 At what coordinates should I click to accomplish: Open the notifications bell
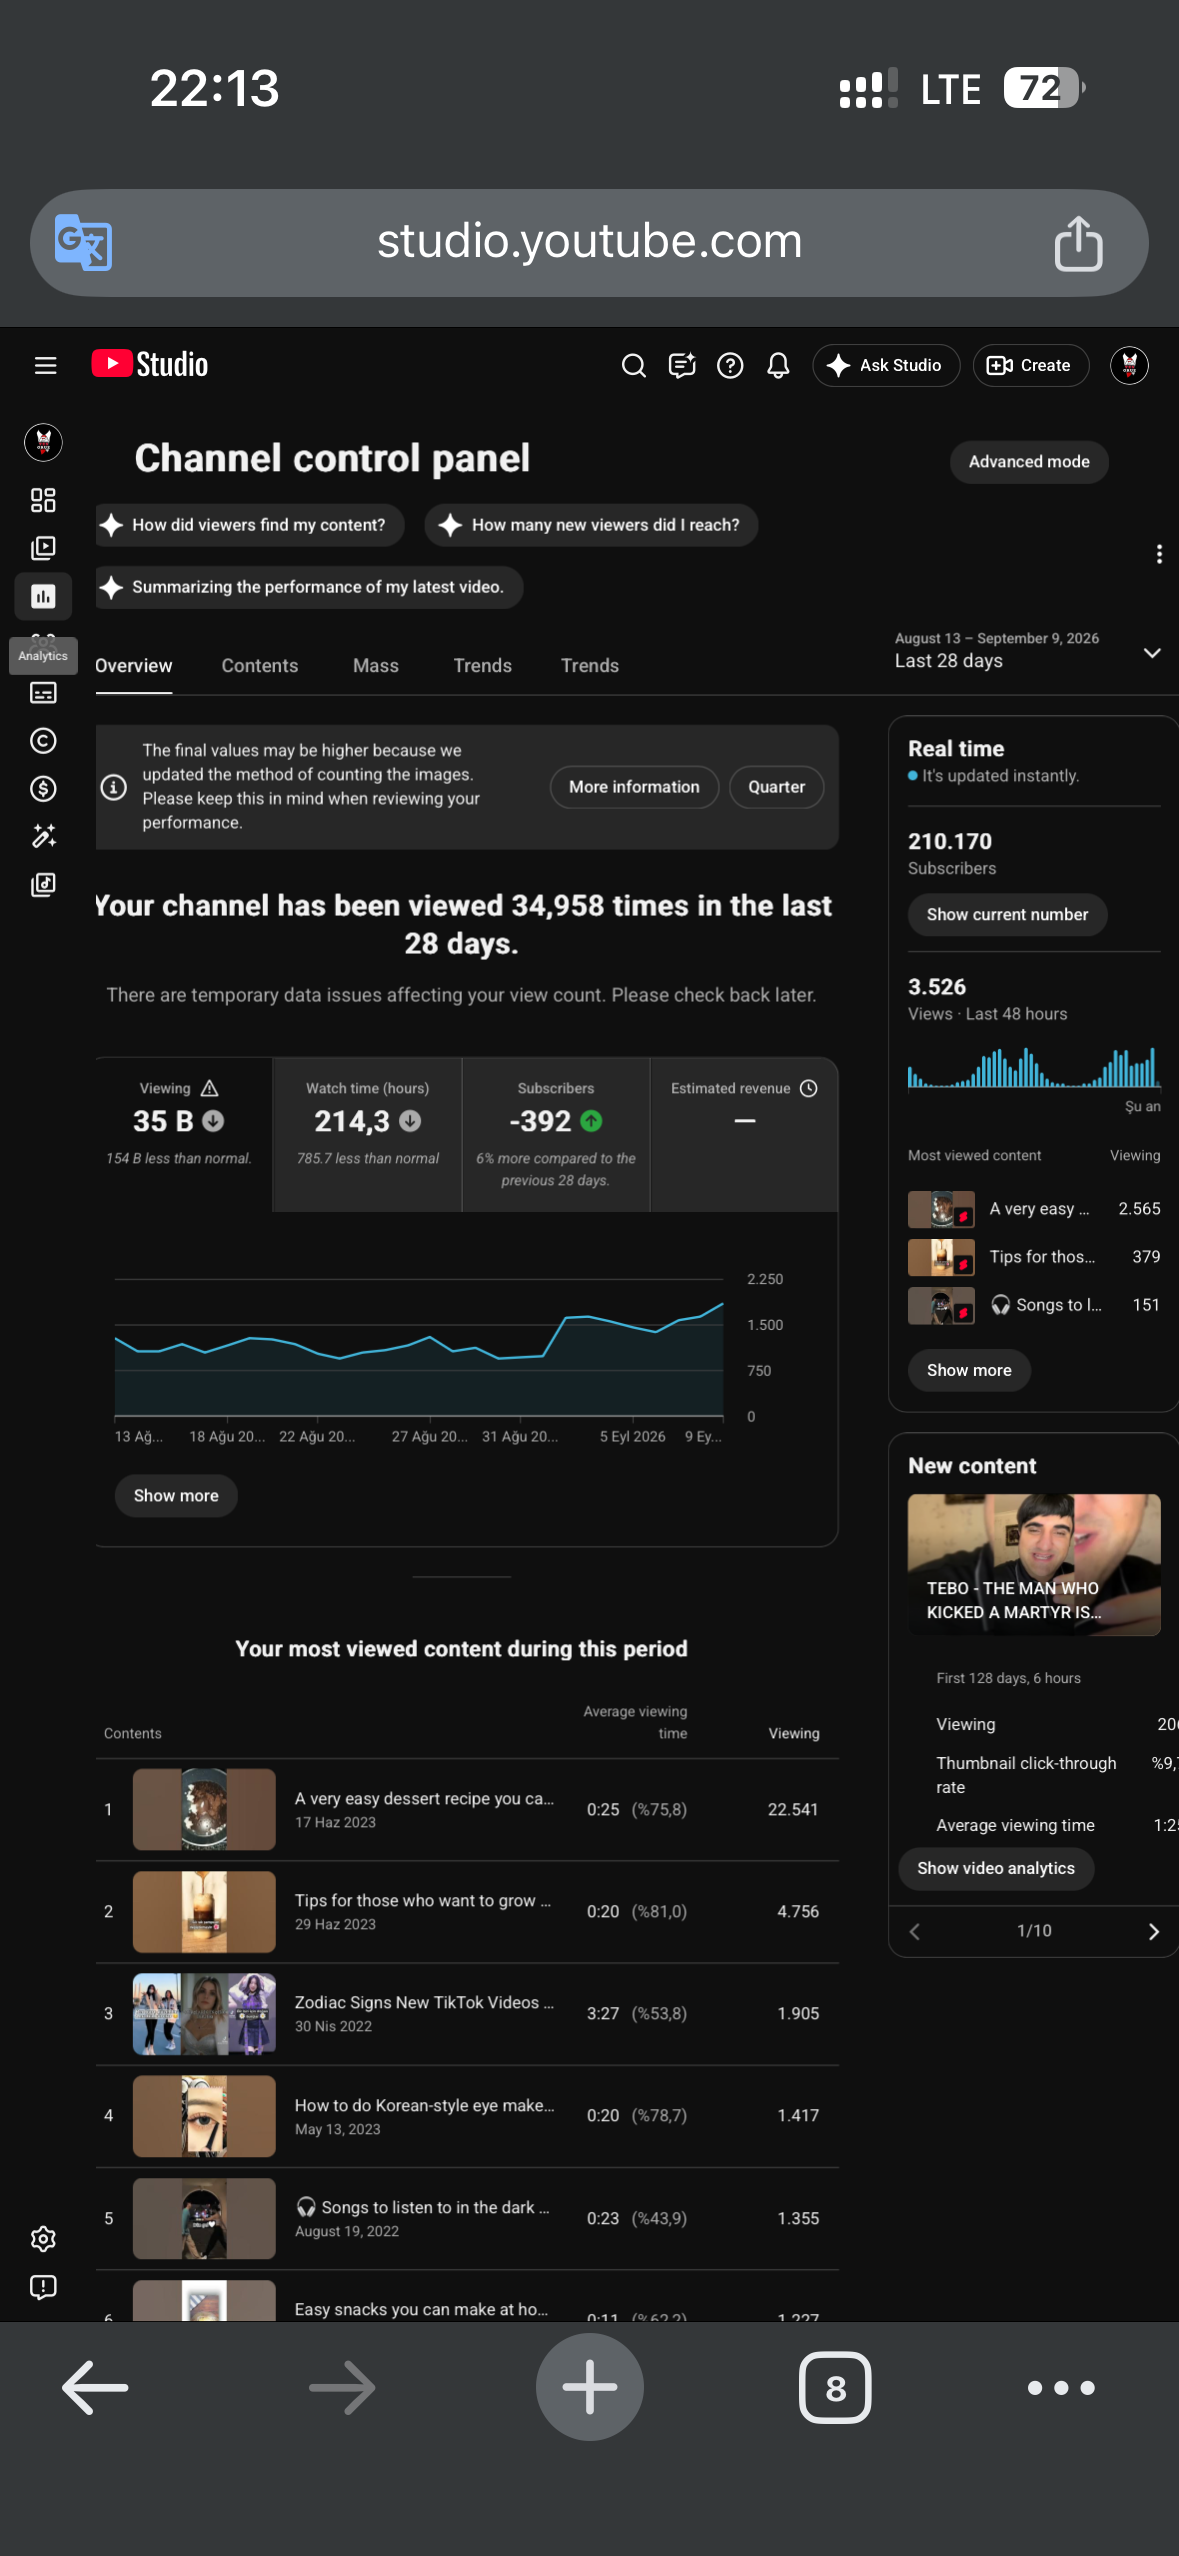778,365
